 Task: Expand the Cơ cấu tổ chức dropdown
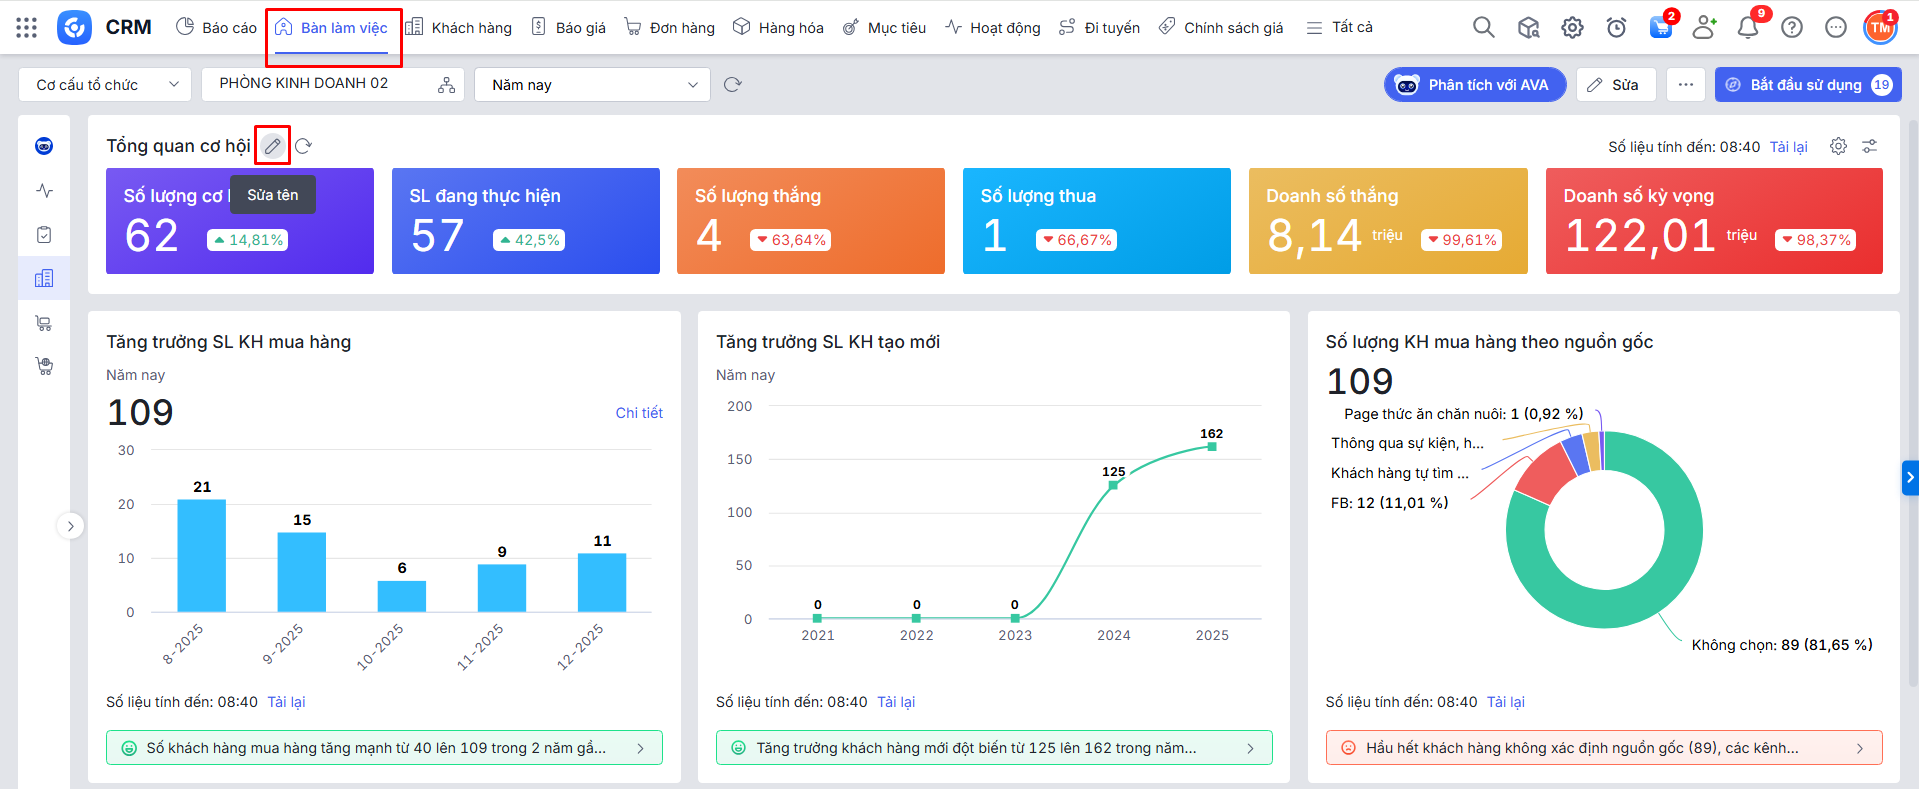coord(105,85)
